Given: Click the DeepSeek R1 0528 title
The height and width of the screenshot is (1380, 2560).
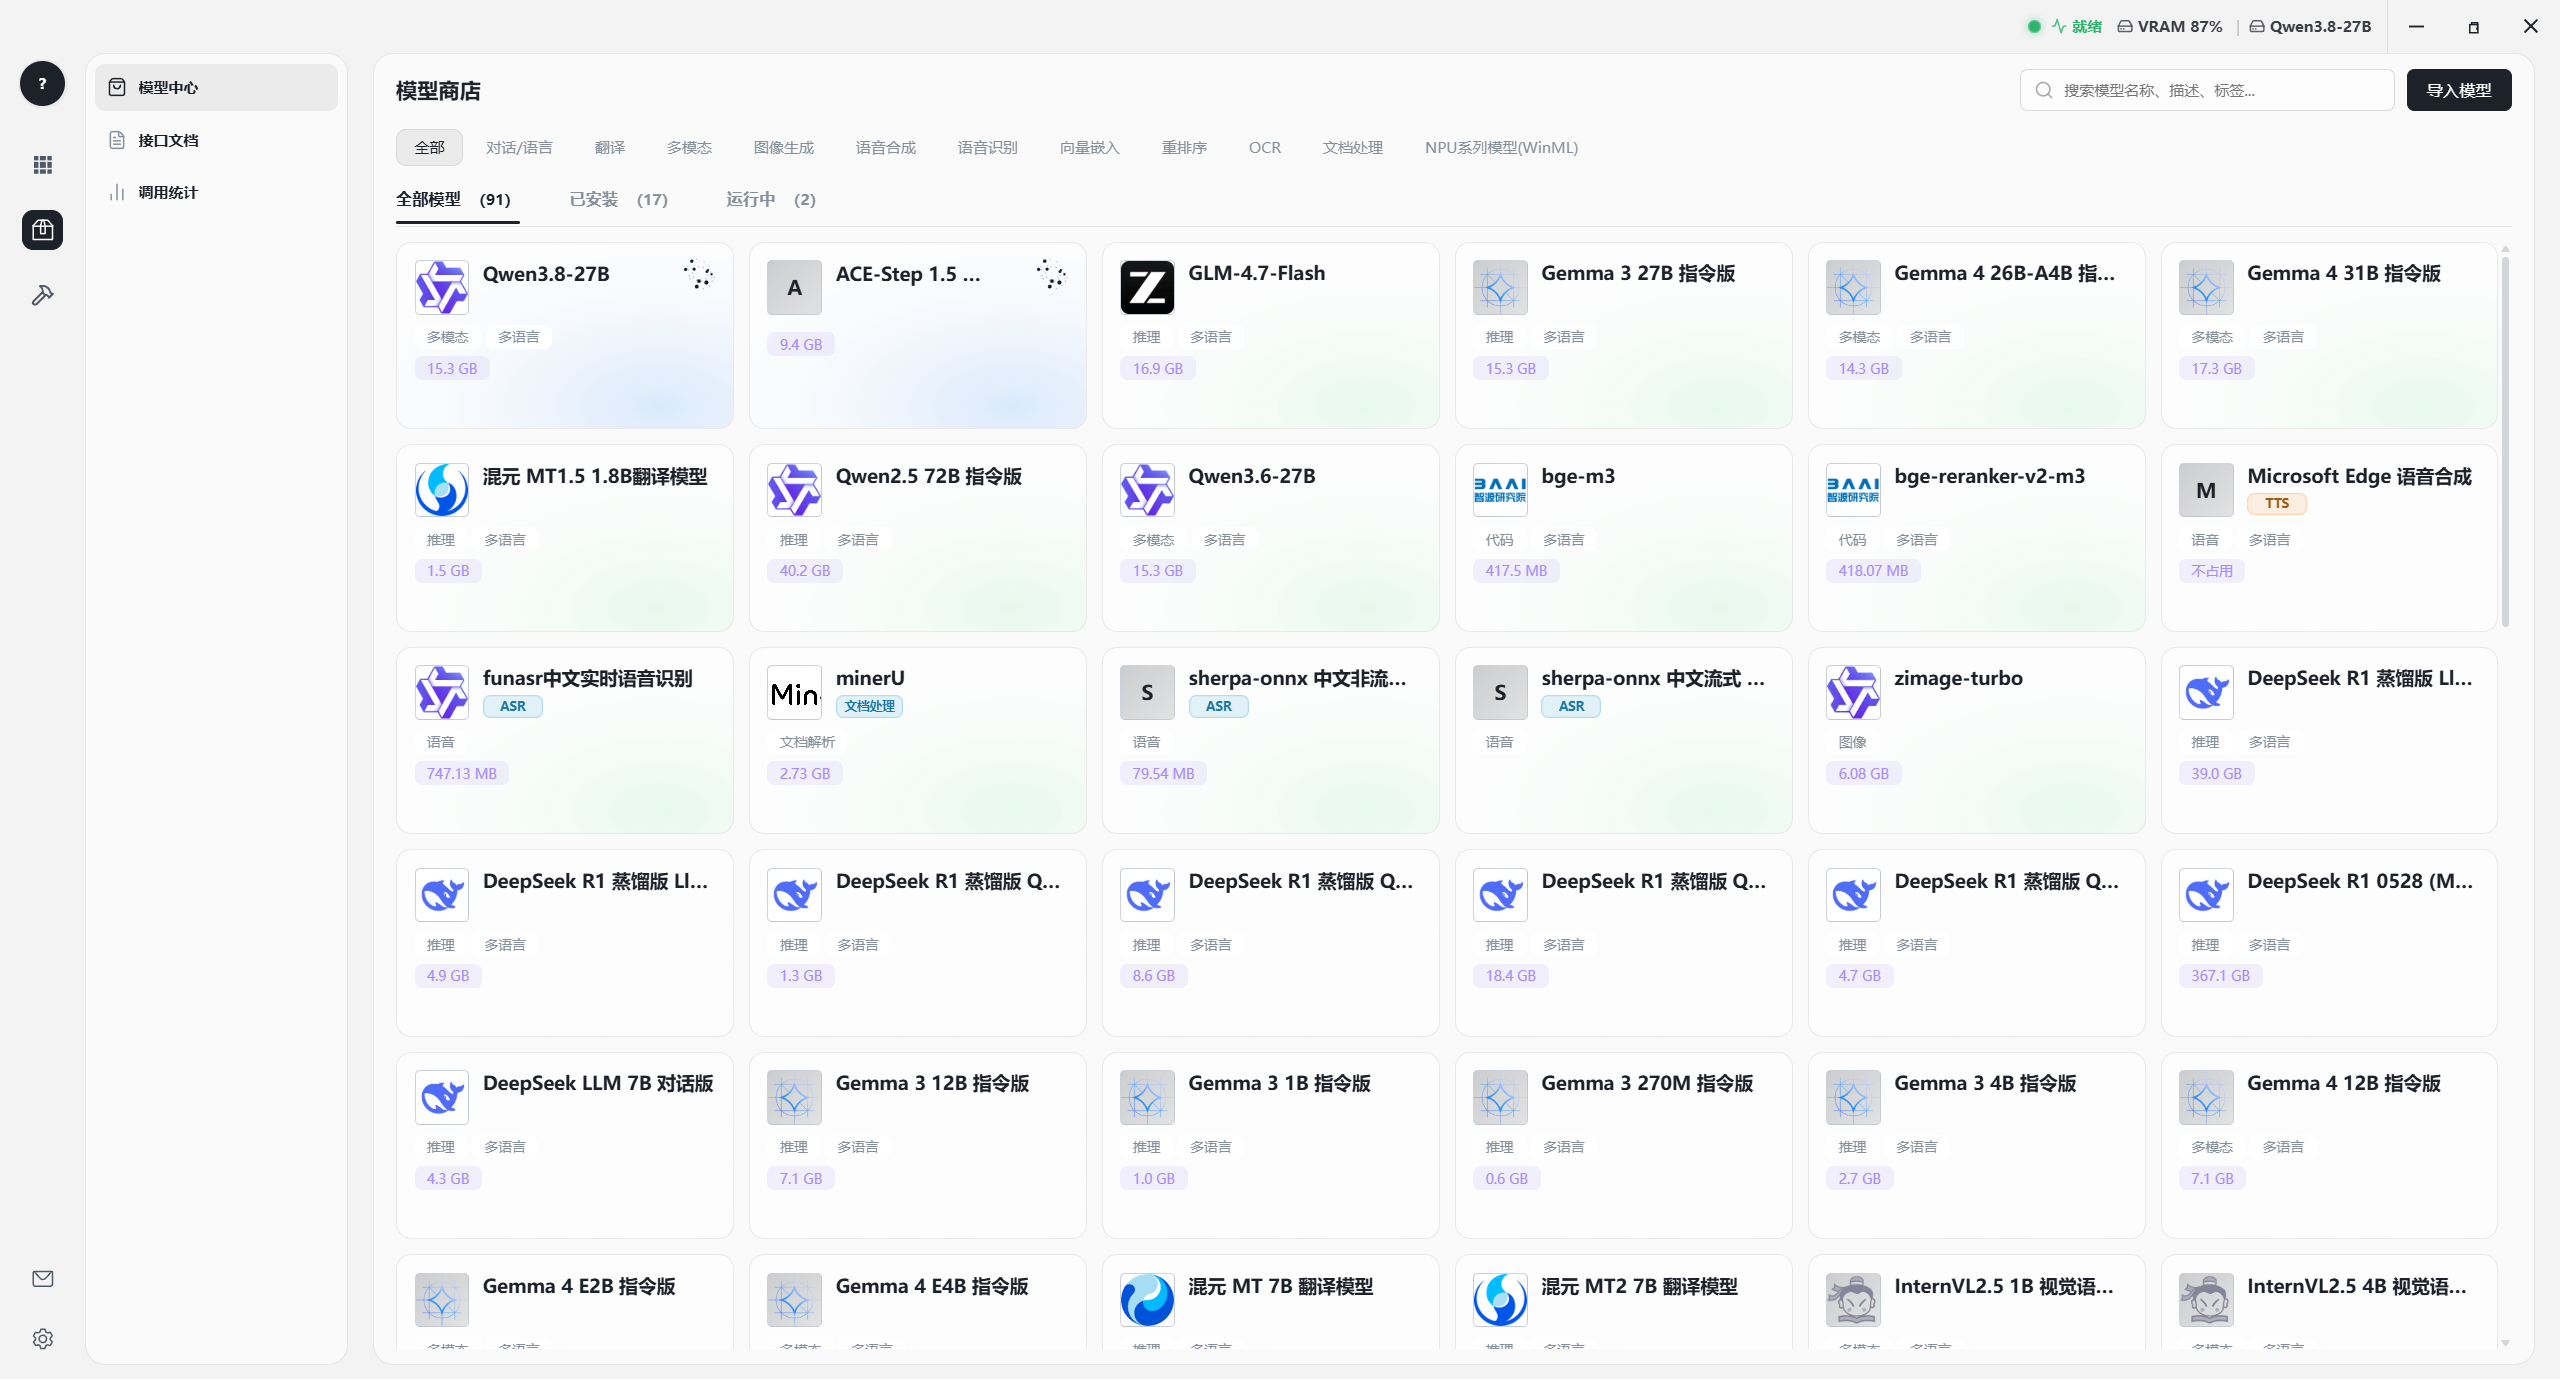Looking at the screenshot, I should tap(2359, 882).
